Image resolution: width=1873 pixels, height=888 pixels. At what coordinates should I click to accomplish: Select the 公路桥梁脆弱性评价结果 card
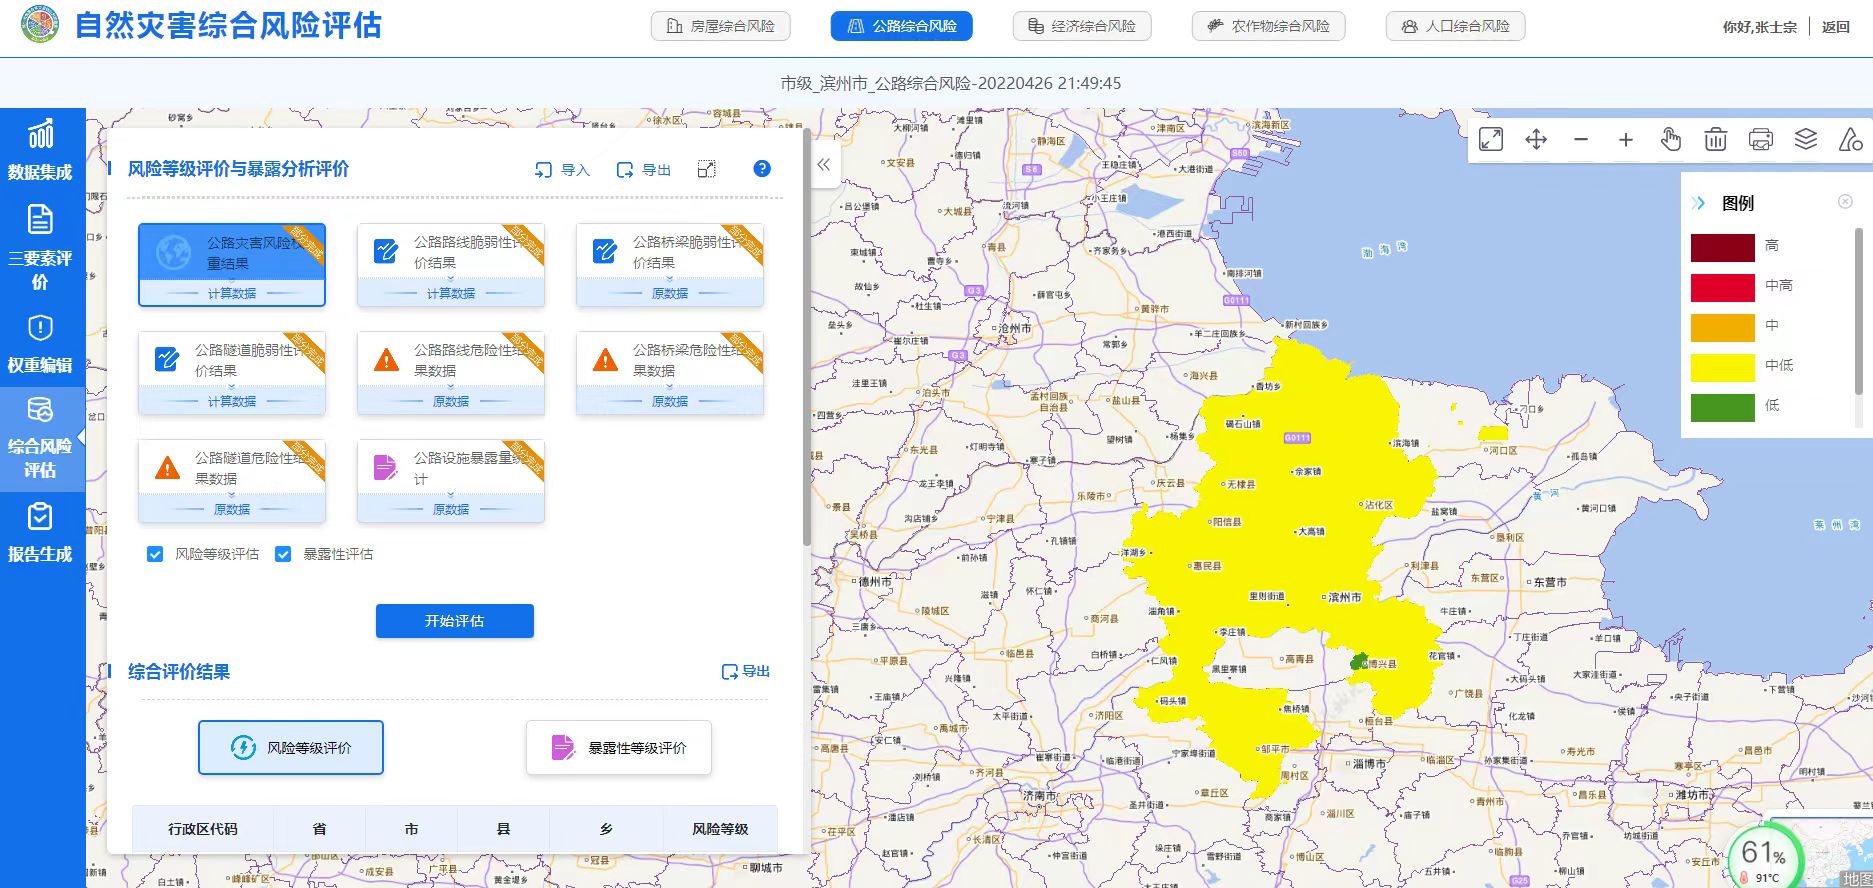click(x=670, y=264)
